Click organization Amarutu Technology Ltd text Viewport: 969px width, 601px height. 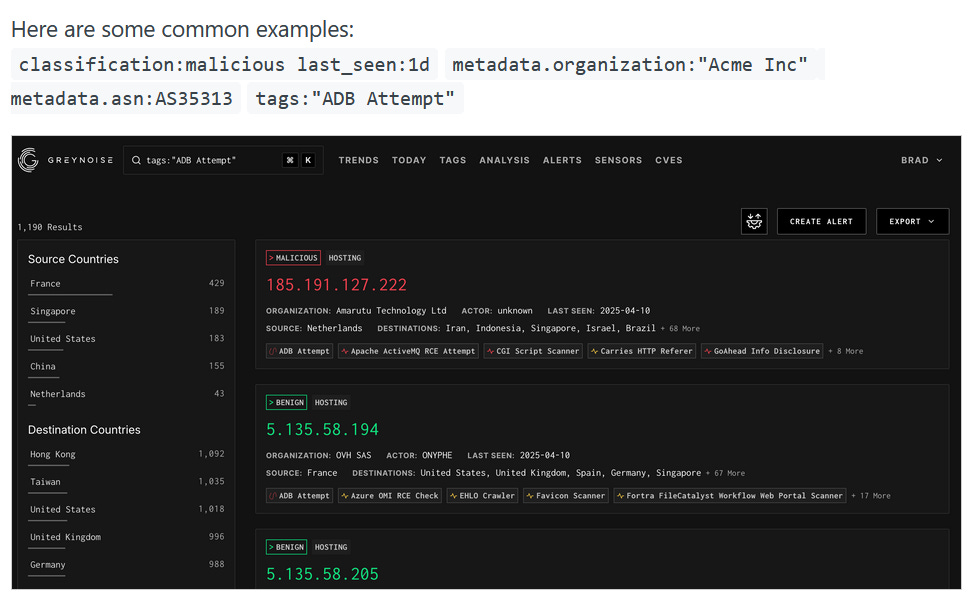391,311
